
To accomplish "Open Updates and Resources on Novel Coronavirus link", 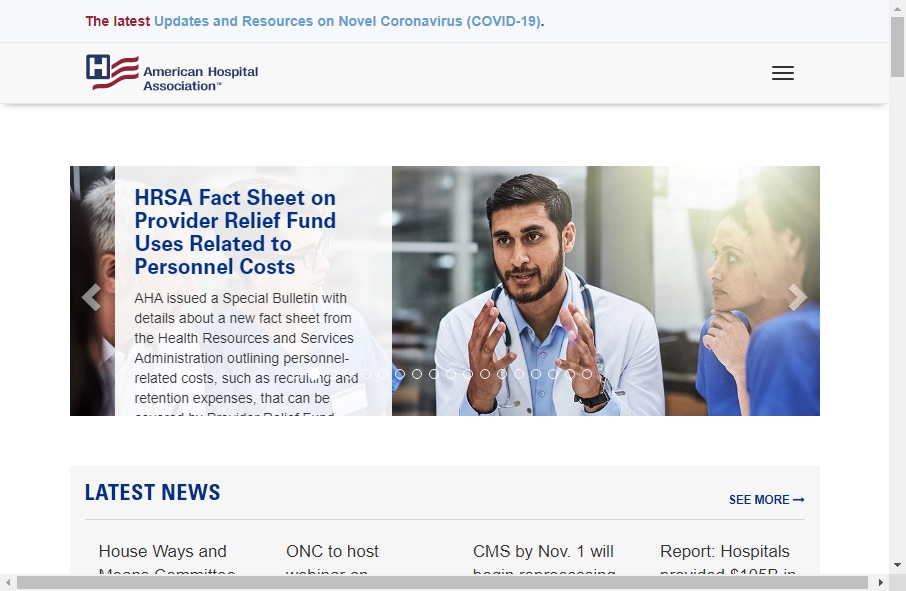I will (x=347, y=21).
